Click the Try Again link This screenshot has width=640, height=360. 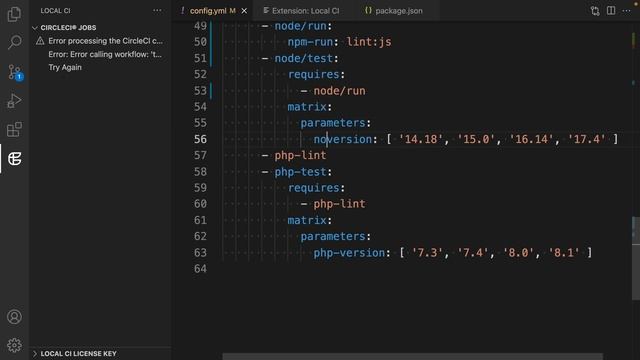65,67
